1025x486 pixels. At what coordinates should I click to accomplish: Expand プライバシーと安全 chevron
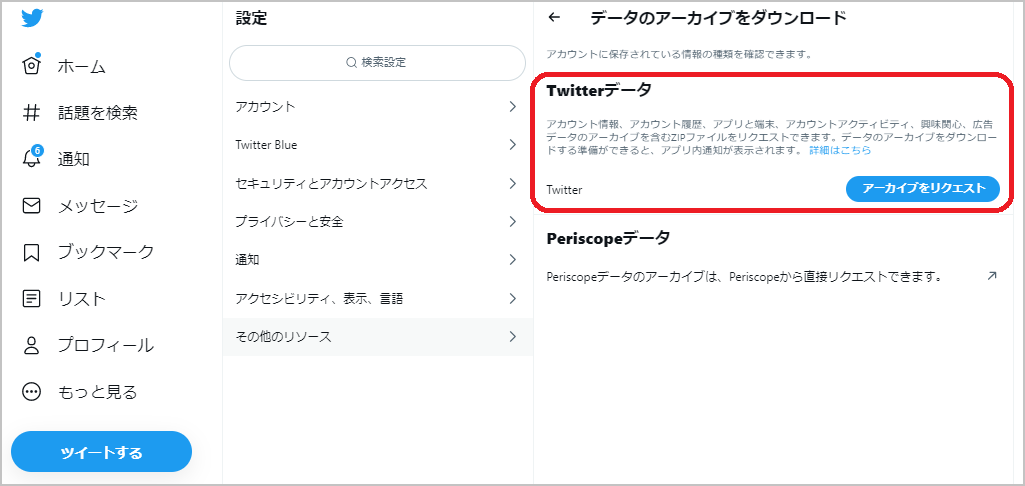click(x=512, y=222)
